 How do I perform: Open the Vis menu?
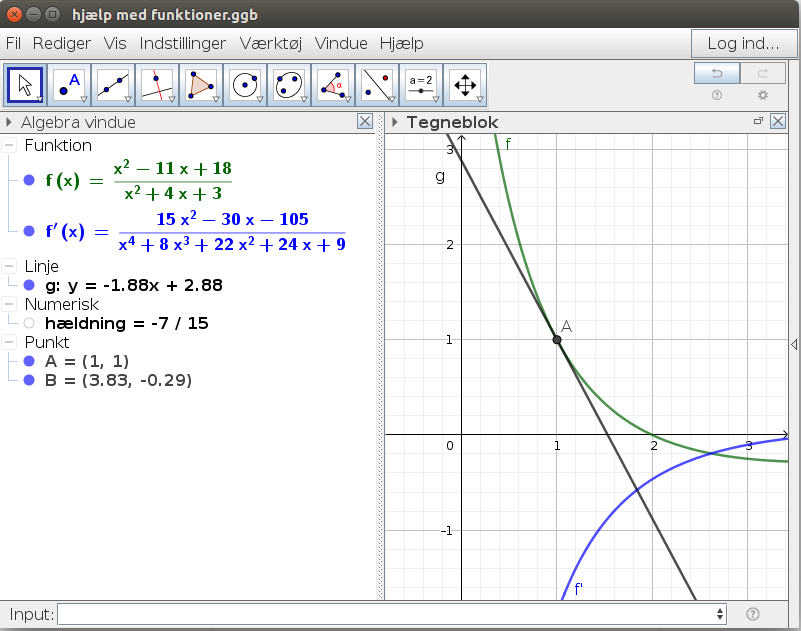[115, 43]
